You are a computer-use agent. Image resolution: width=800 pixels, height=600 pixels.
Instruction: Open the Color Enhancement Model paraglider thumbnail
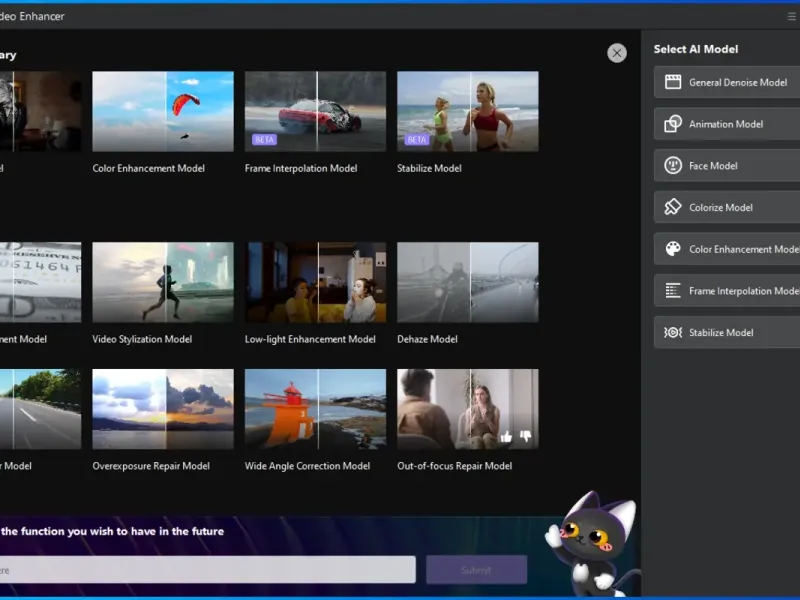(x=163, y=111)
